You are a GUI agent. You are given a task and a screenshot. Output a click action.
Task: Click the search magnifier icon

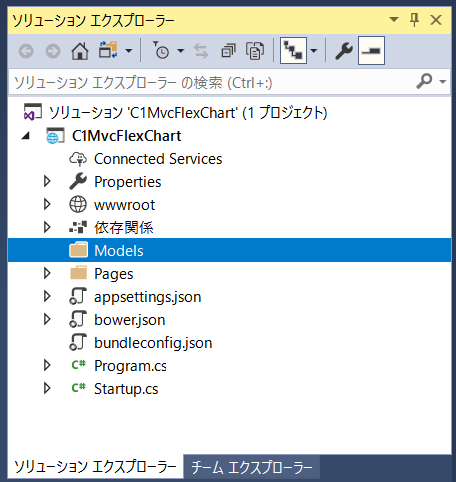pos(424,81)
